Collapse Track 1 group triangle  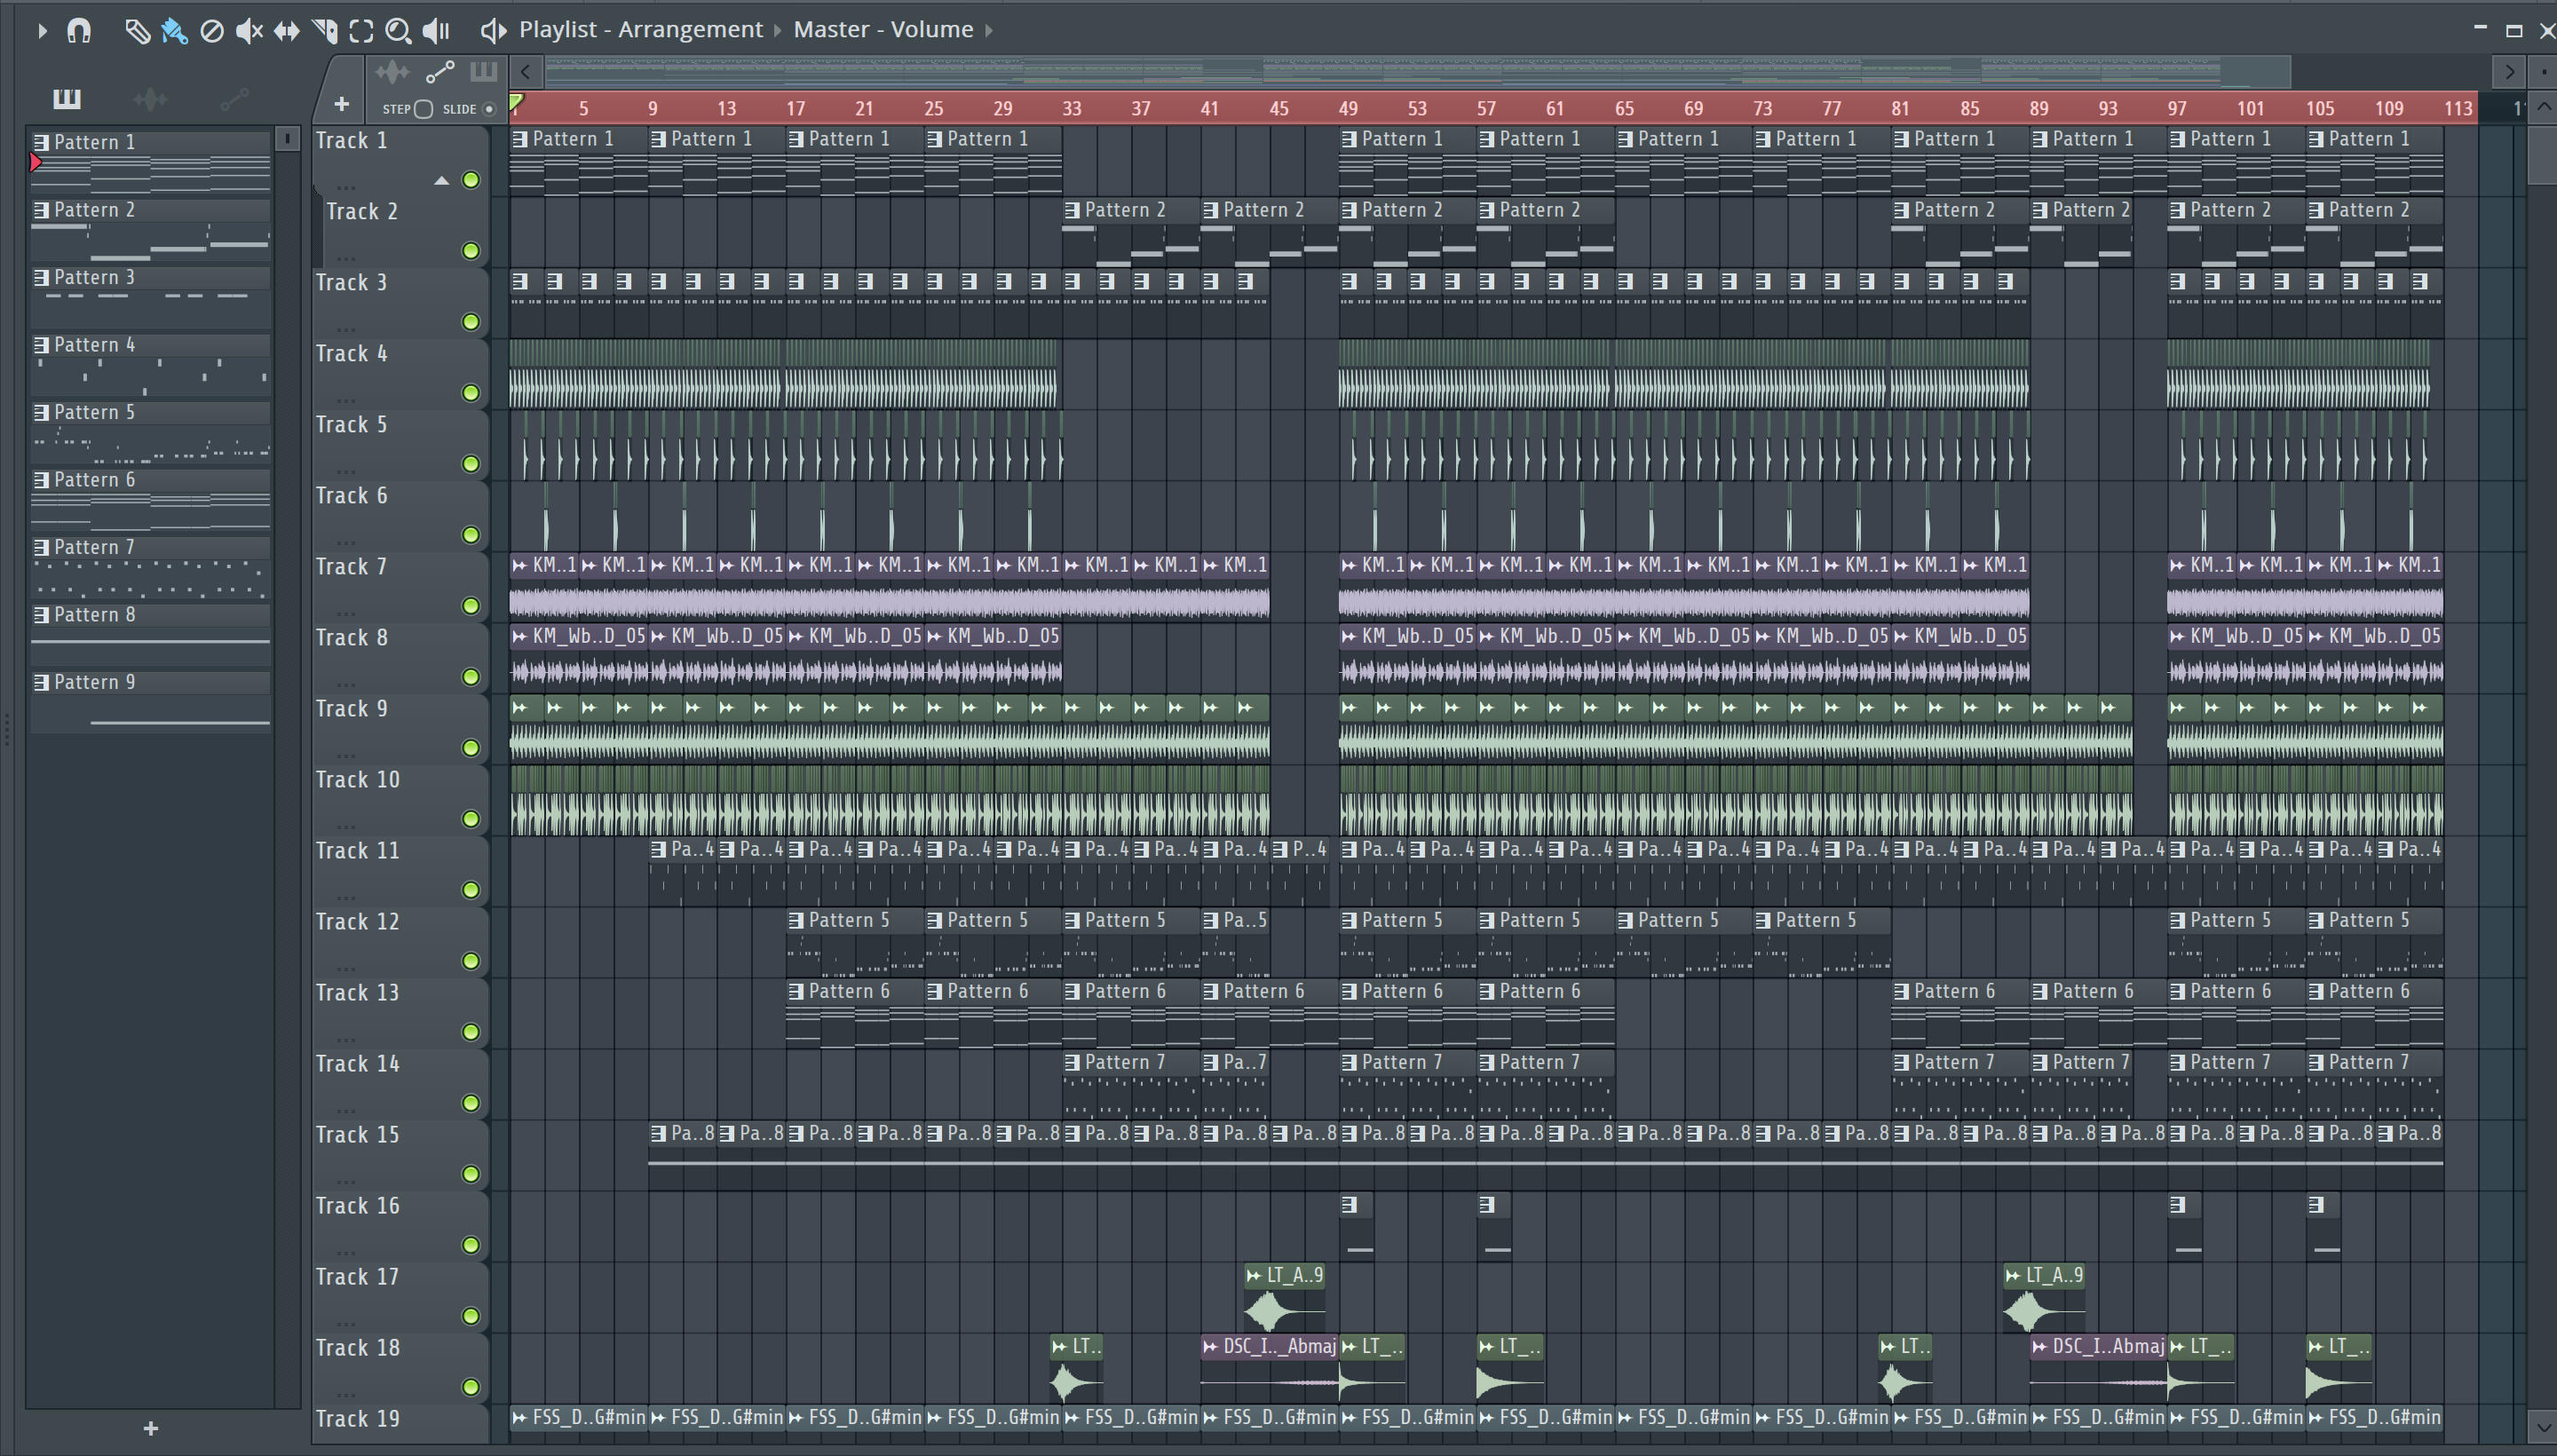(441, 181)
